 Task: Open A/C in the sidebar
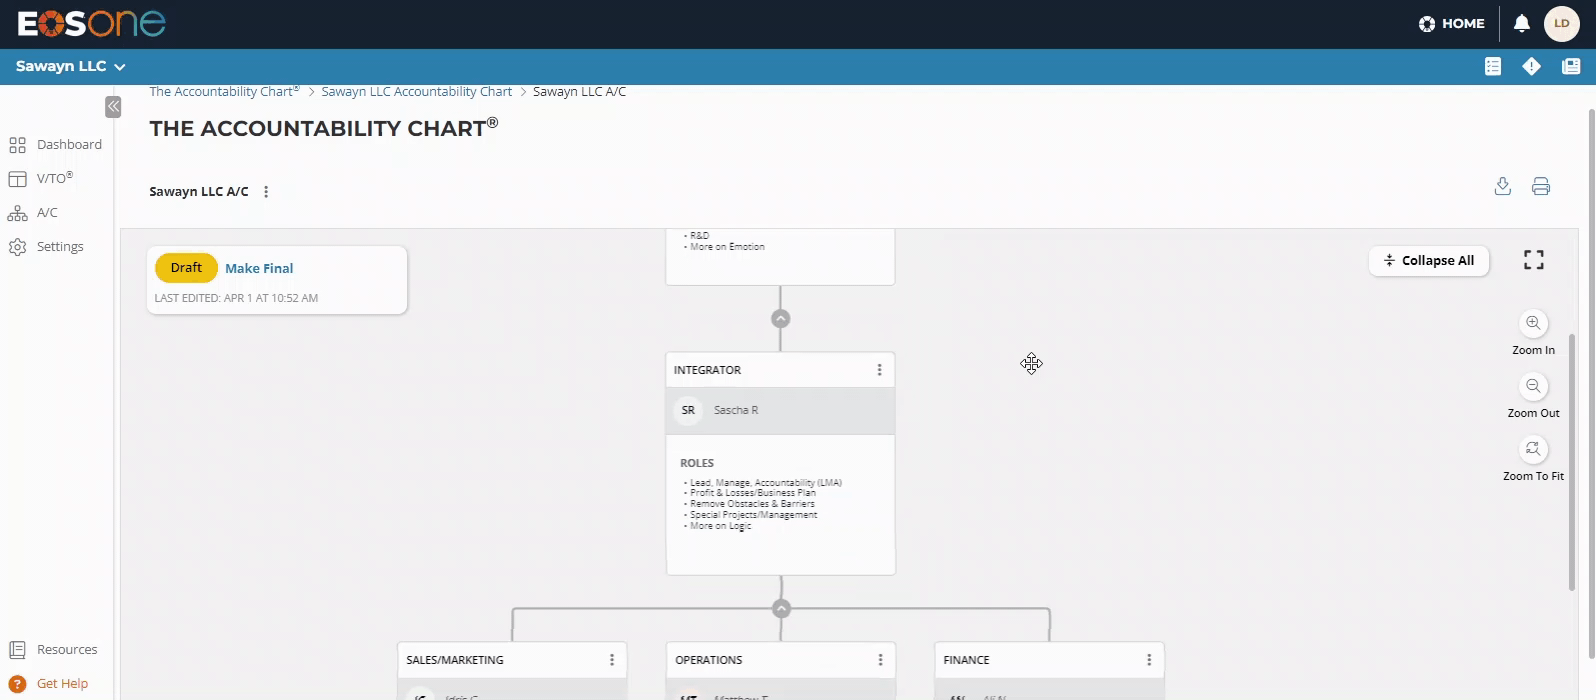click(47, 212)
